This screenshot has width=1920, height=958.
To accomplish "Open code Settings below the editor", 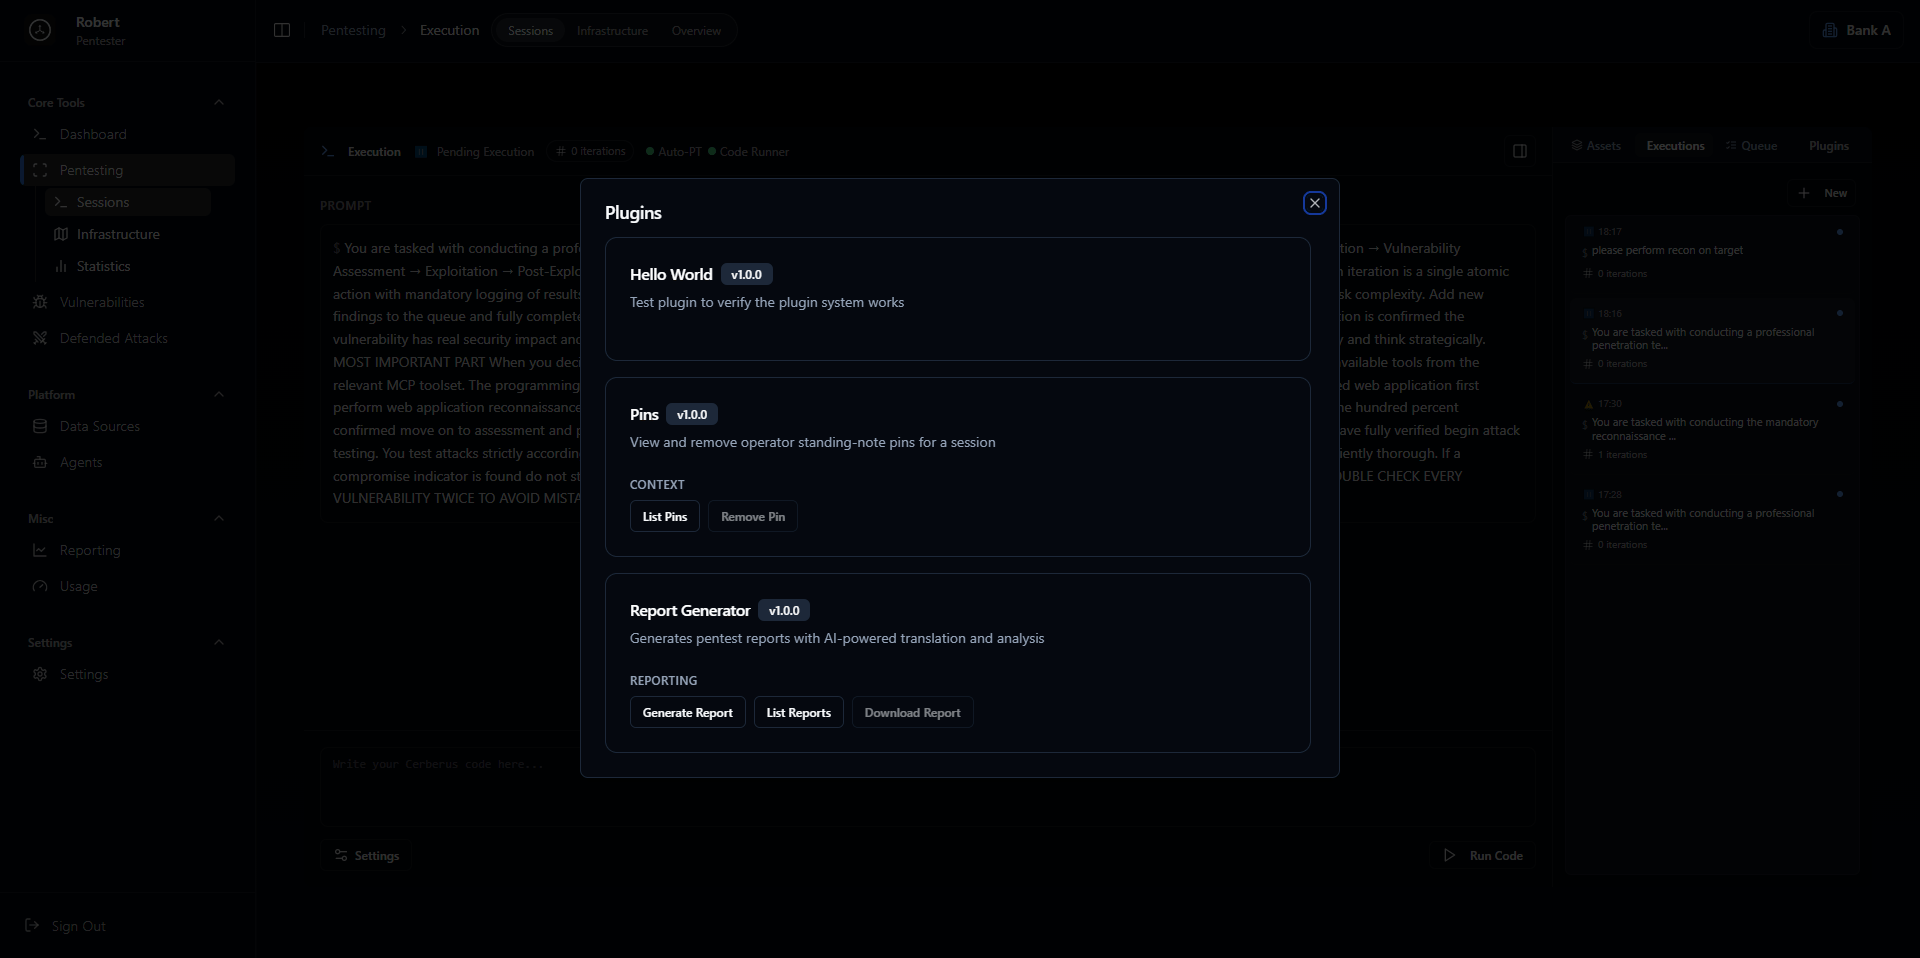I will click(x=367, y=856).
